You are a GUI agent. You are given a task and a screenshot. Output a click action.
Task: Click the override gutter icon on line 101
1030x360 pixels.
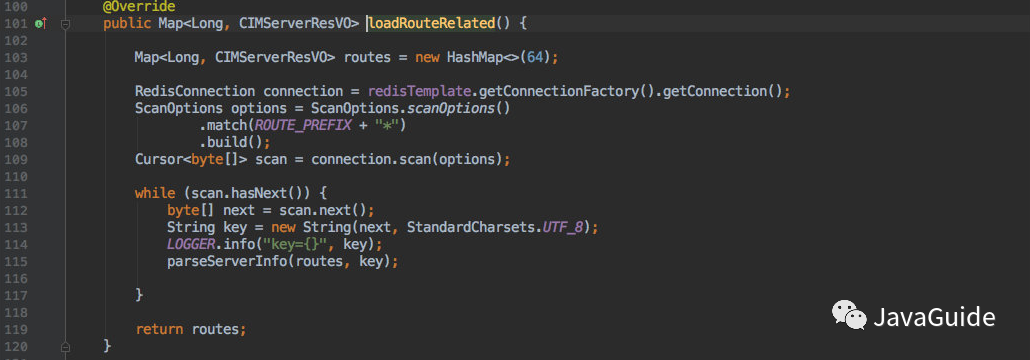click(39, 24)
